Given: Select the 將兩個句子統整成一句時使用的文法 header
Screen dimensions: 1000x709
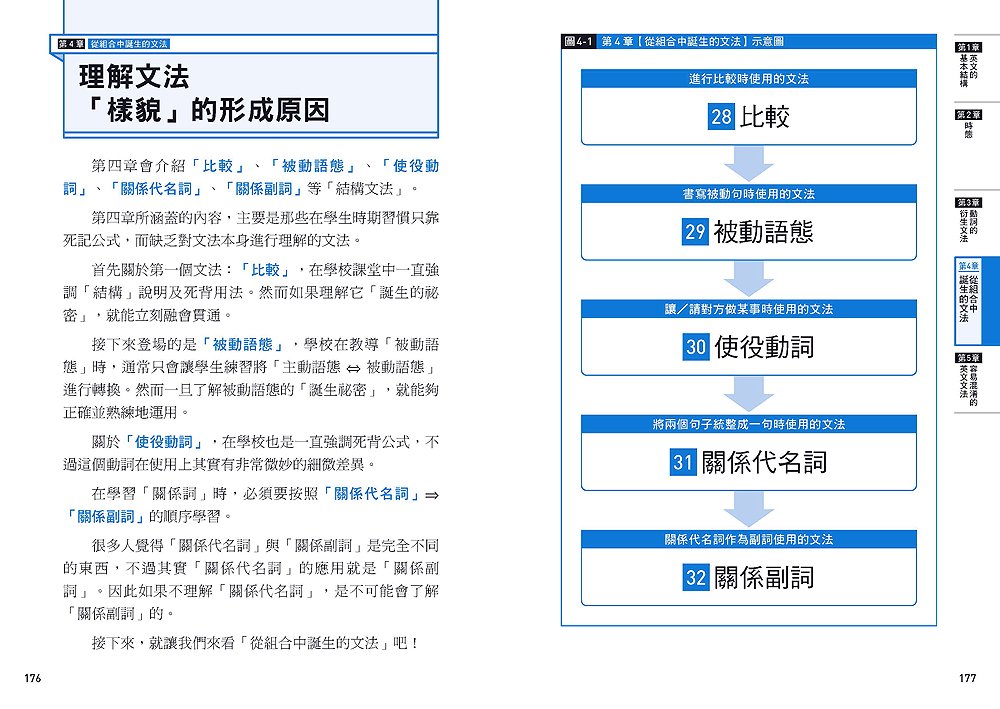Looking at the screenshot, I should [749, 424].
